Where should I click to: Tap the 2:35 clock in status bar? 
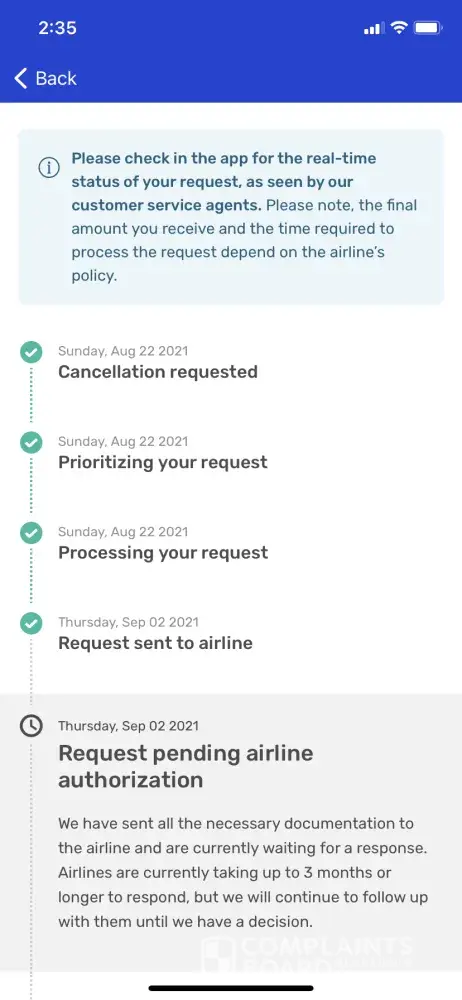(x=57, y=27)
